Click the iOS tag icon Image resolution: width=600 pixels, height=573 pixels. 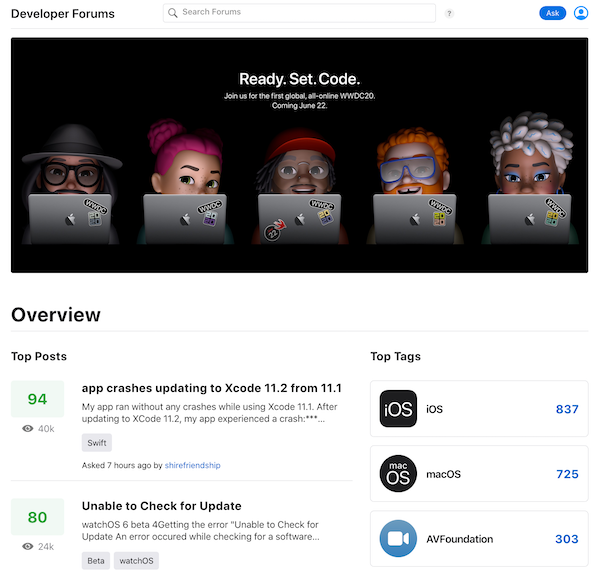point(398,409)
